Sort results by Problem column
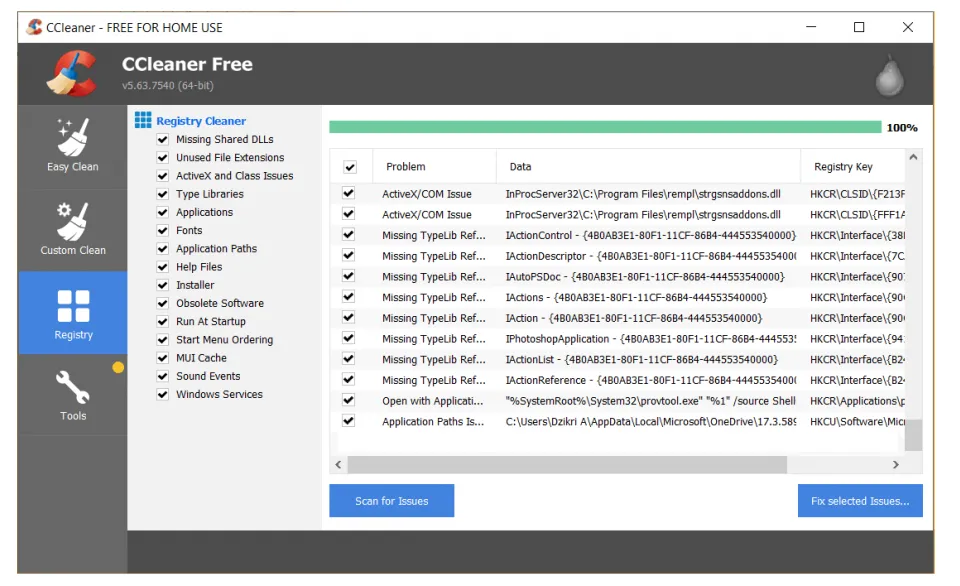Image resolution: width=960 pixels, height=586 pixels. 433,167
